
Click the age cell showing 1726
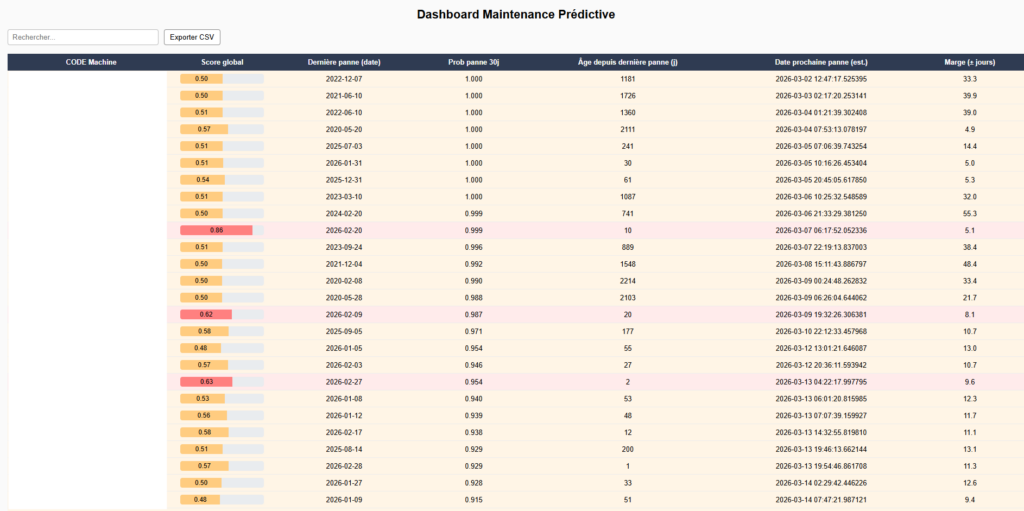(x=628, y=96)
